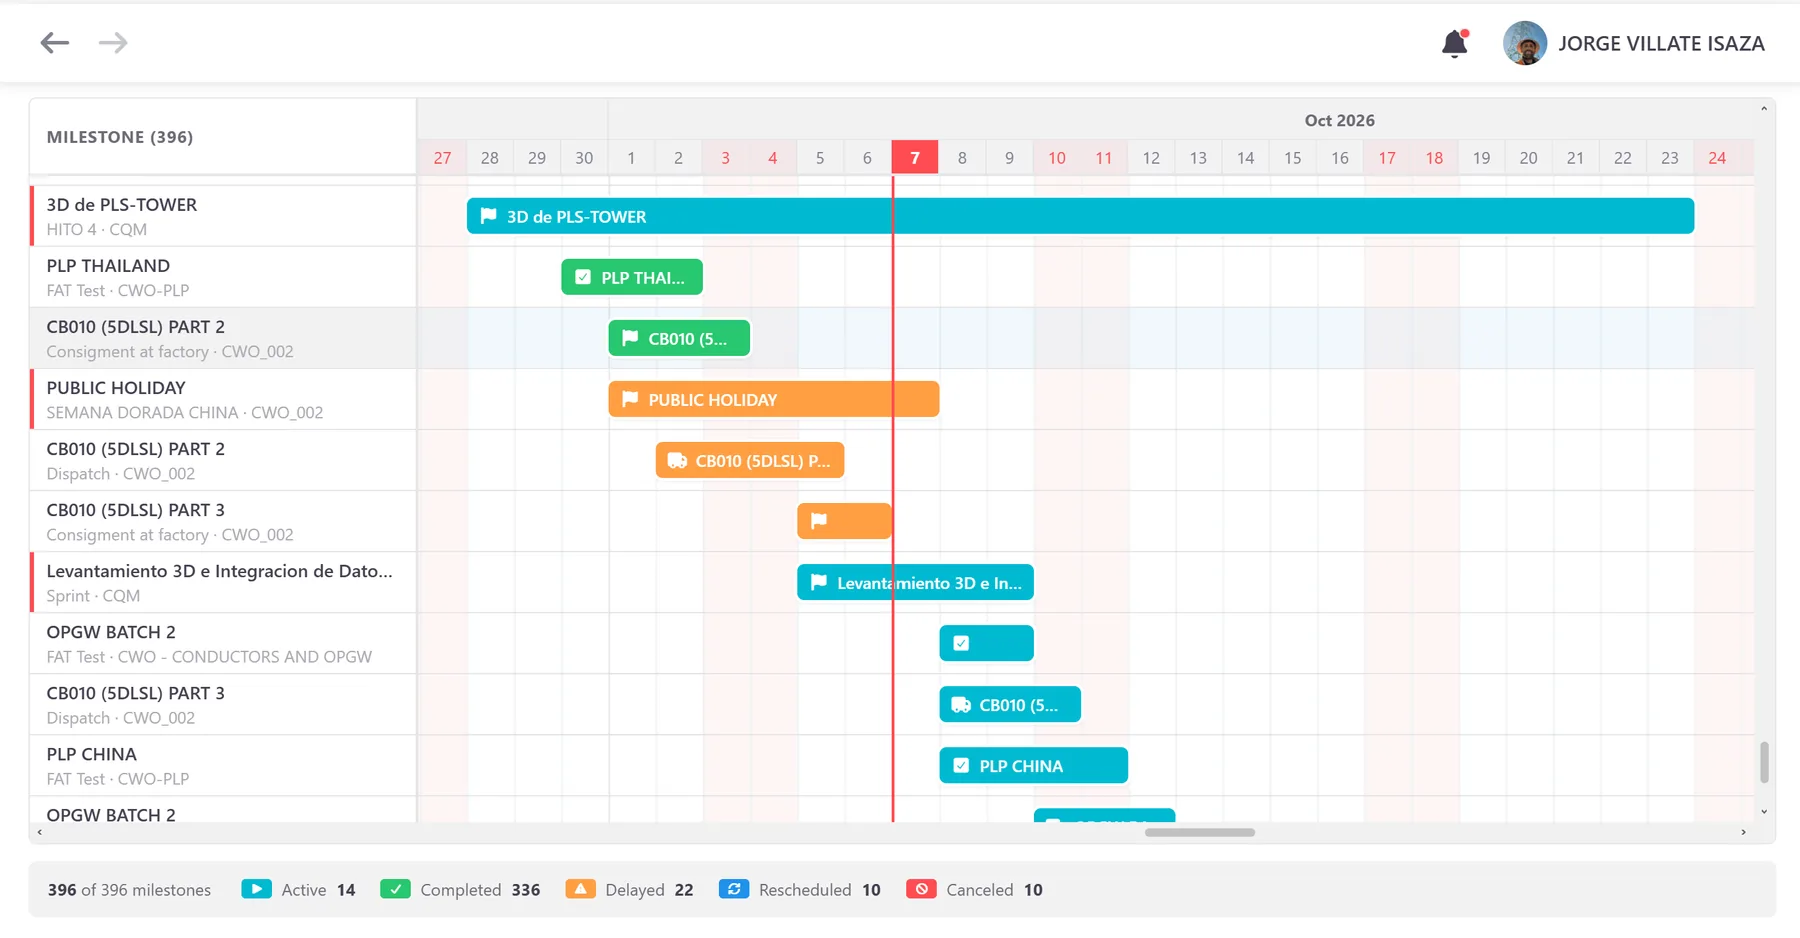The height and width of the screenshot is (938, 1800).
Task: Select 3D de PLS-TOWER HITO 4 row
Action: click(223, 216)
